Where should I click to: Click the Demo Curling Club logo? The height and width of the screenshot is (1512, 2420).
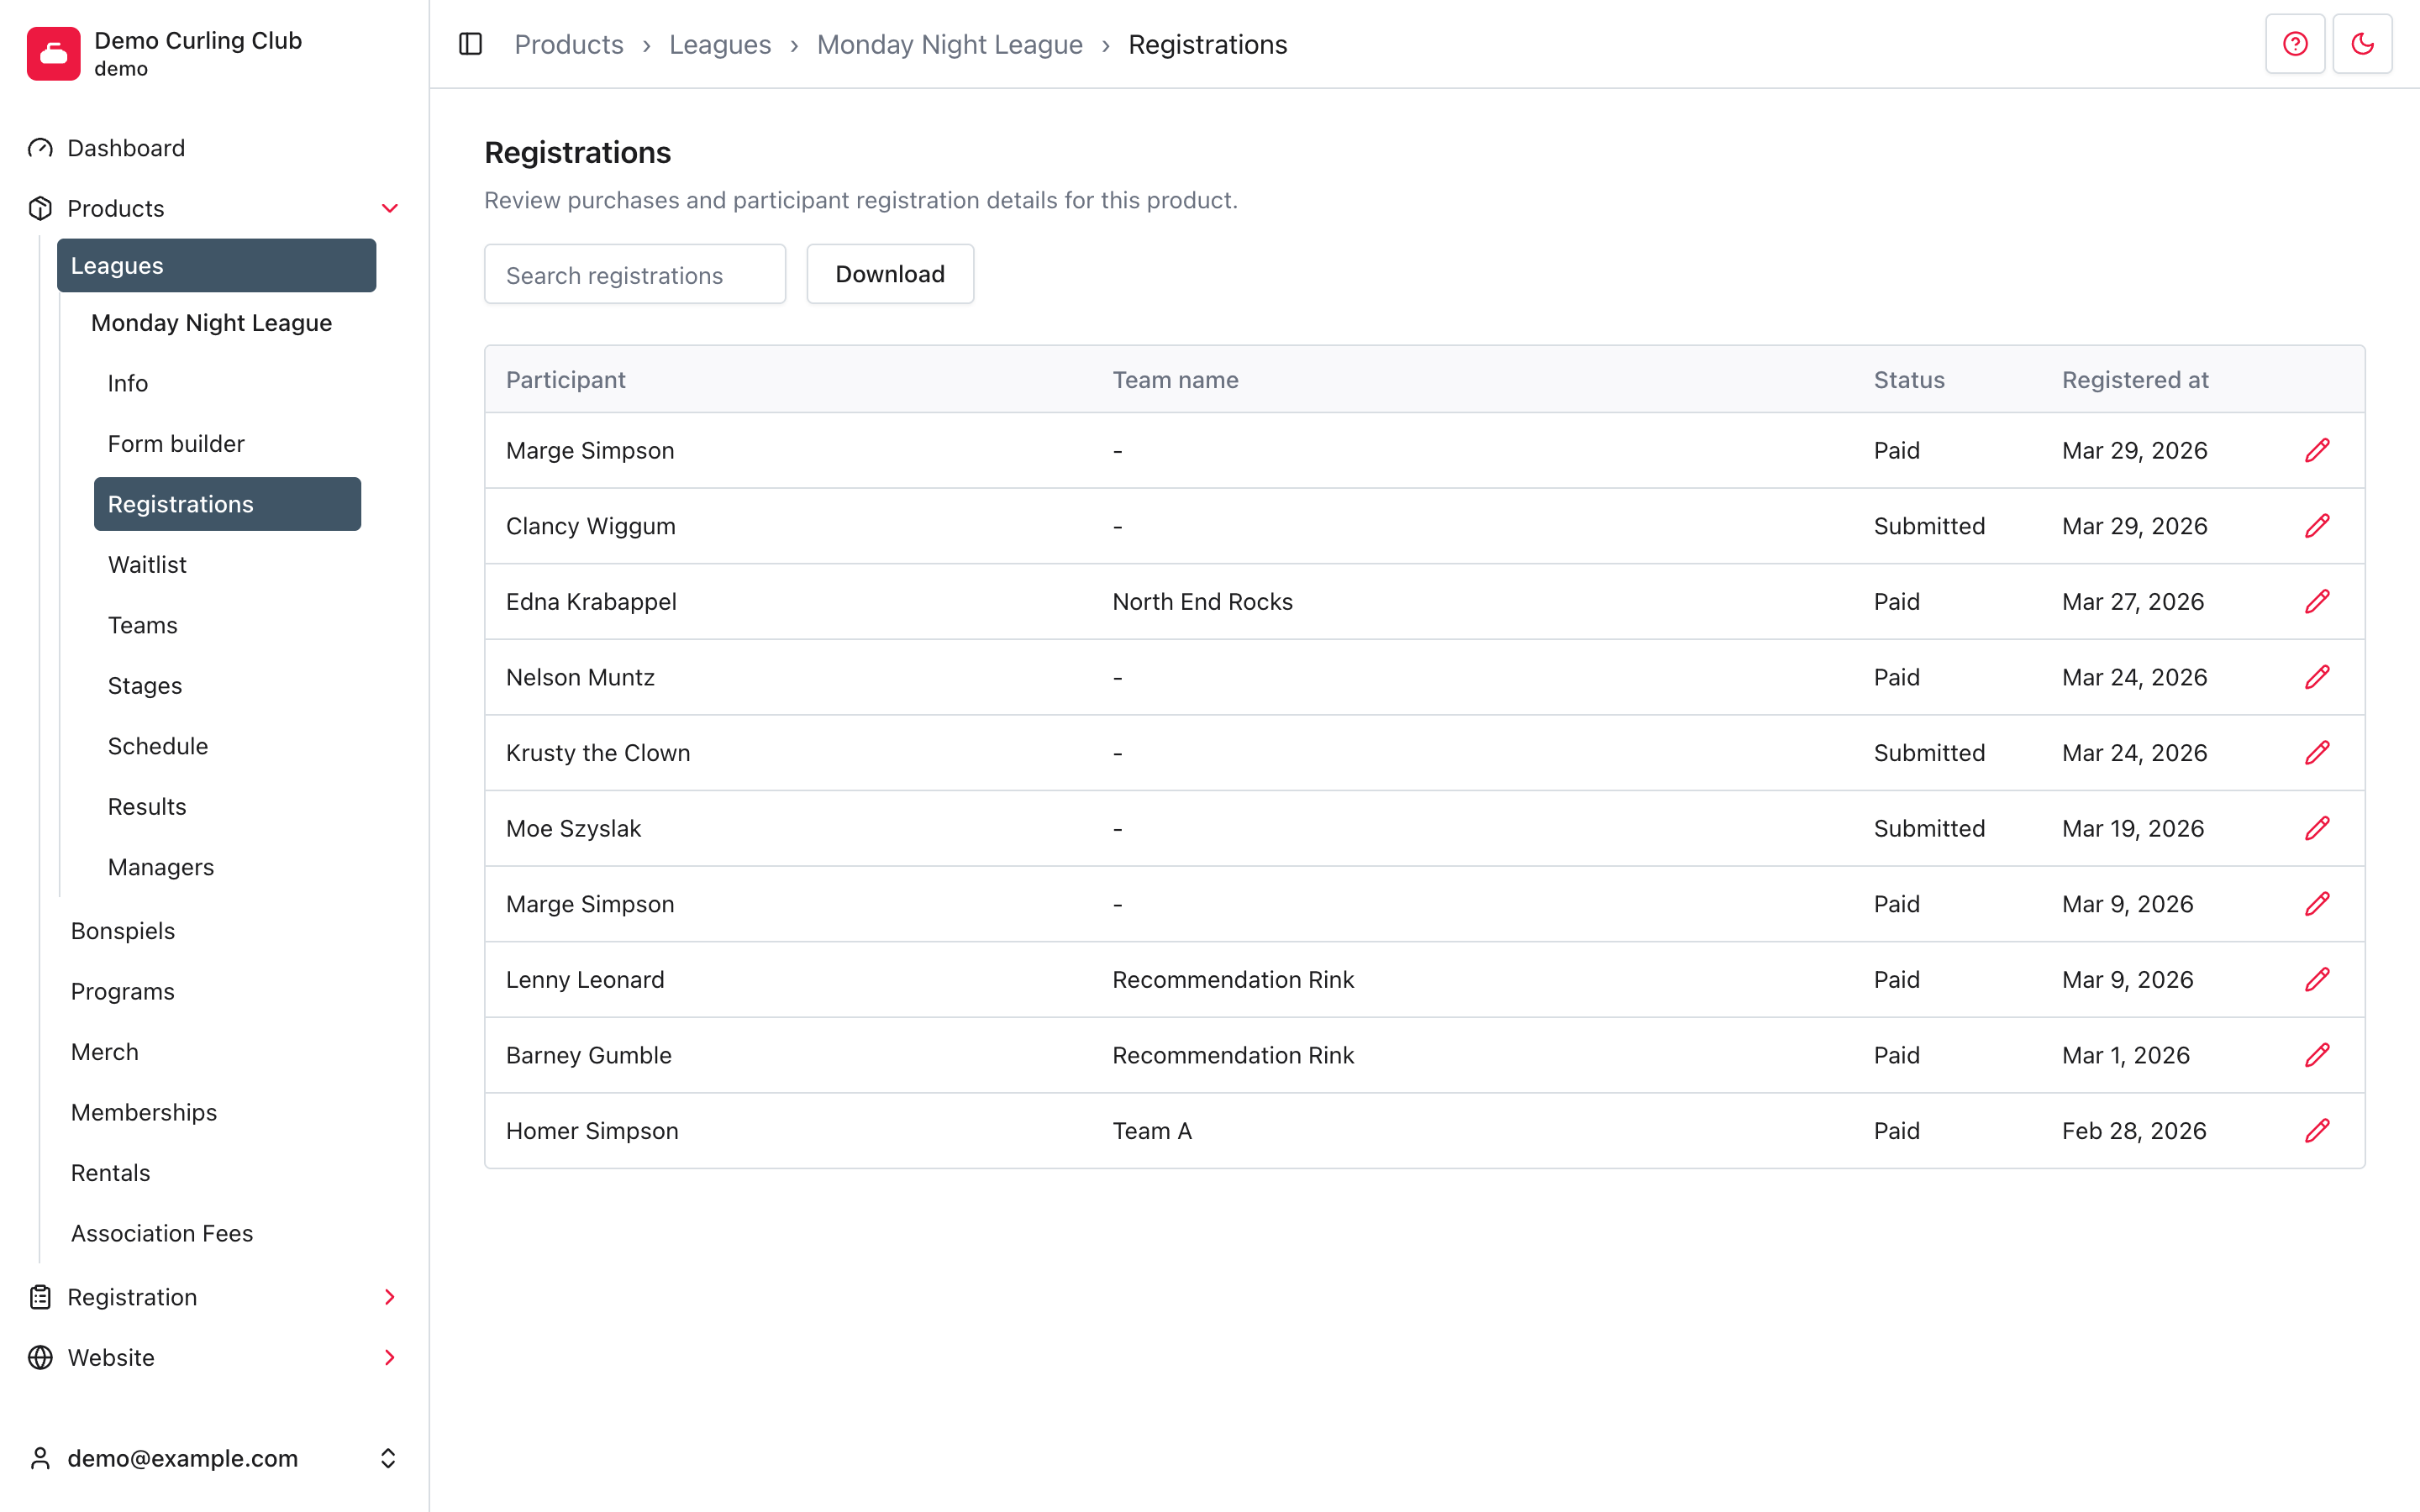[x=54, y=53]
